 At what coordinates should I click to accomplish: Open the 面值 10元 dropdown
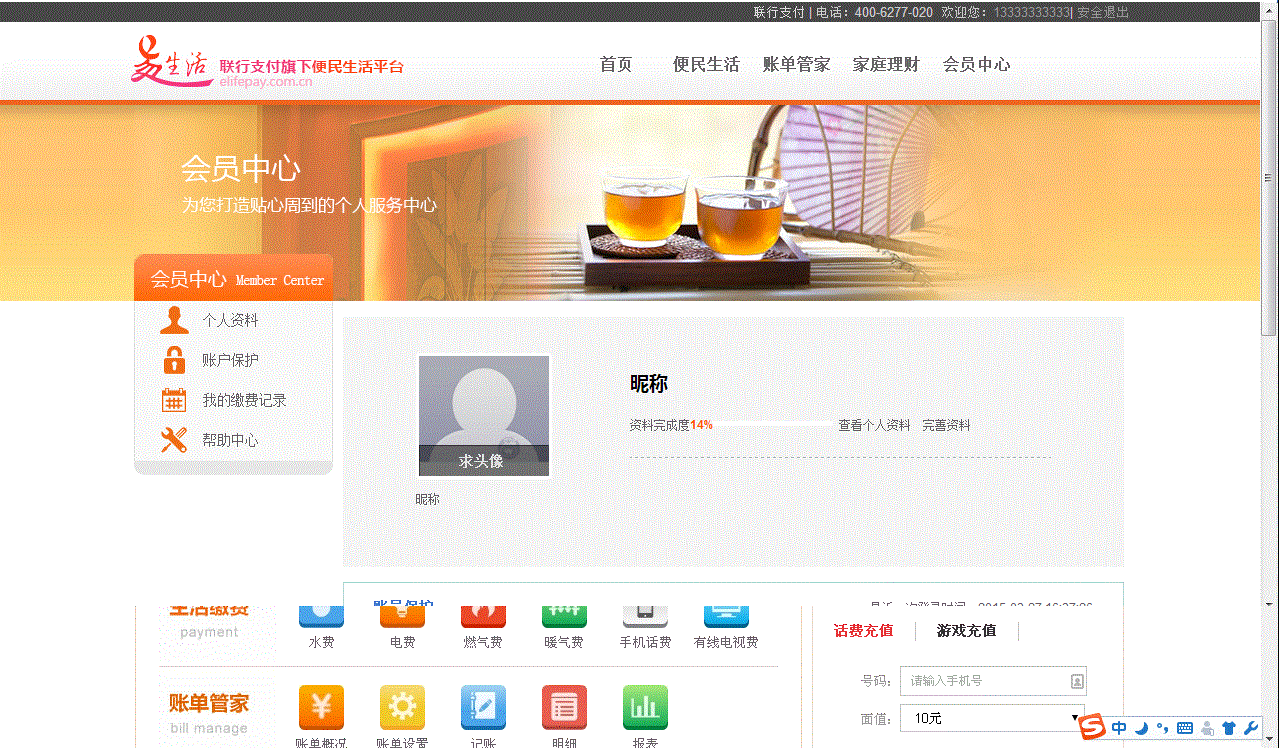993,718
